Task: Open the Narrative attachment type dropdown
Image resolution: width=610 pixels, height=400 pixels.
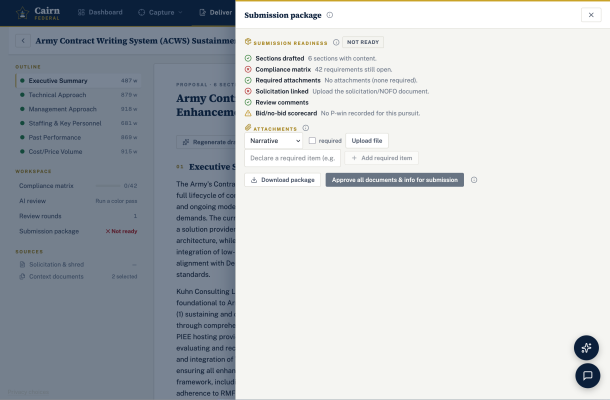Action: click(x=273, y=141)
